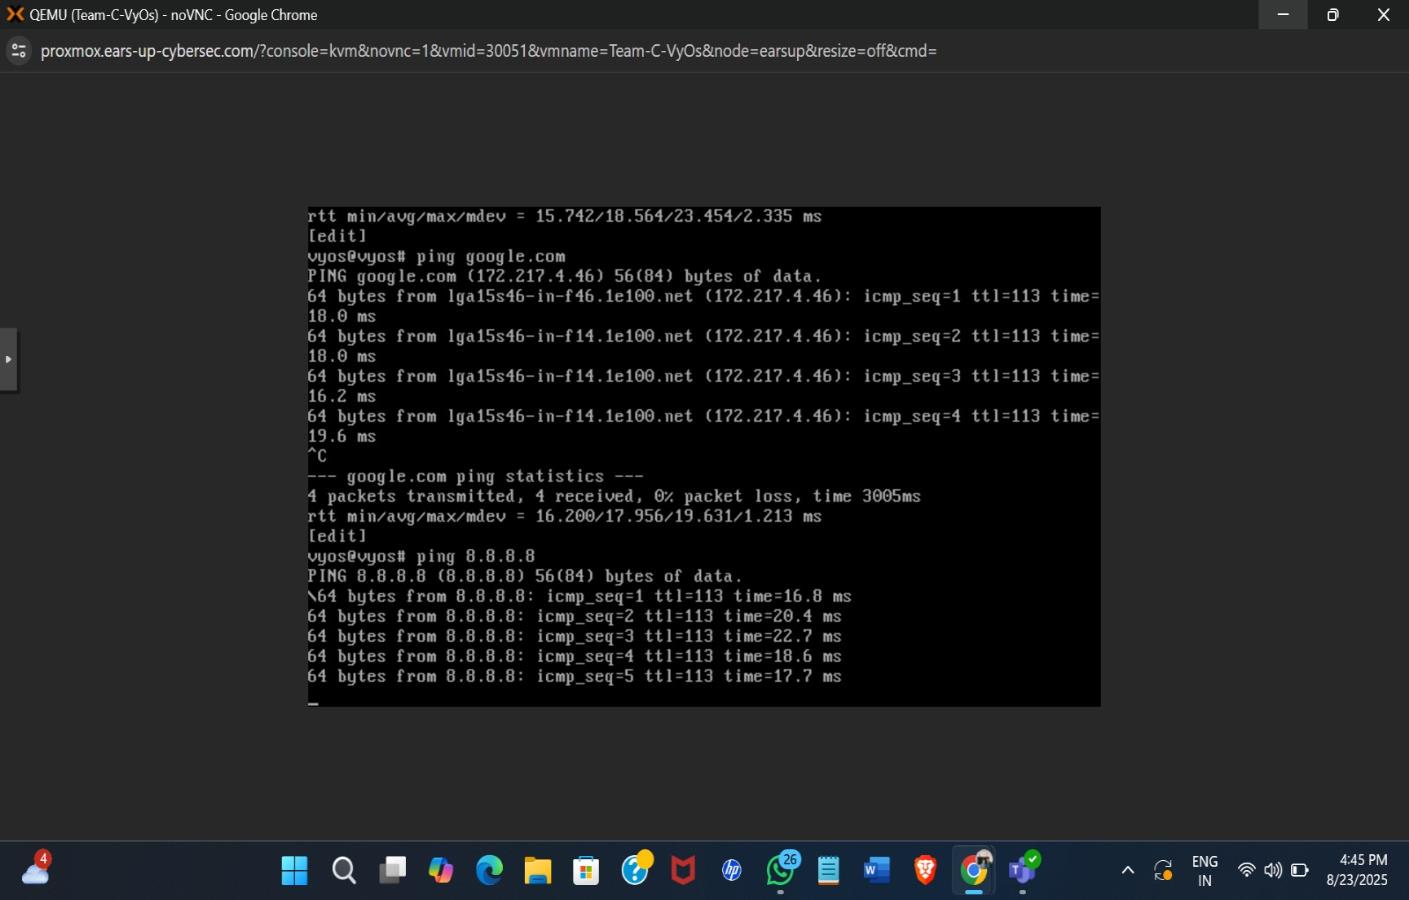The width and height of the screenshot is (1409, 900).
Task: Open Copilot from the taskbar
Action: 441,870
